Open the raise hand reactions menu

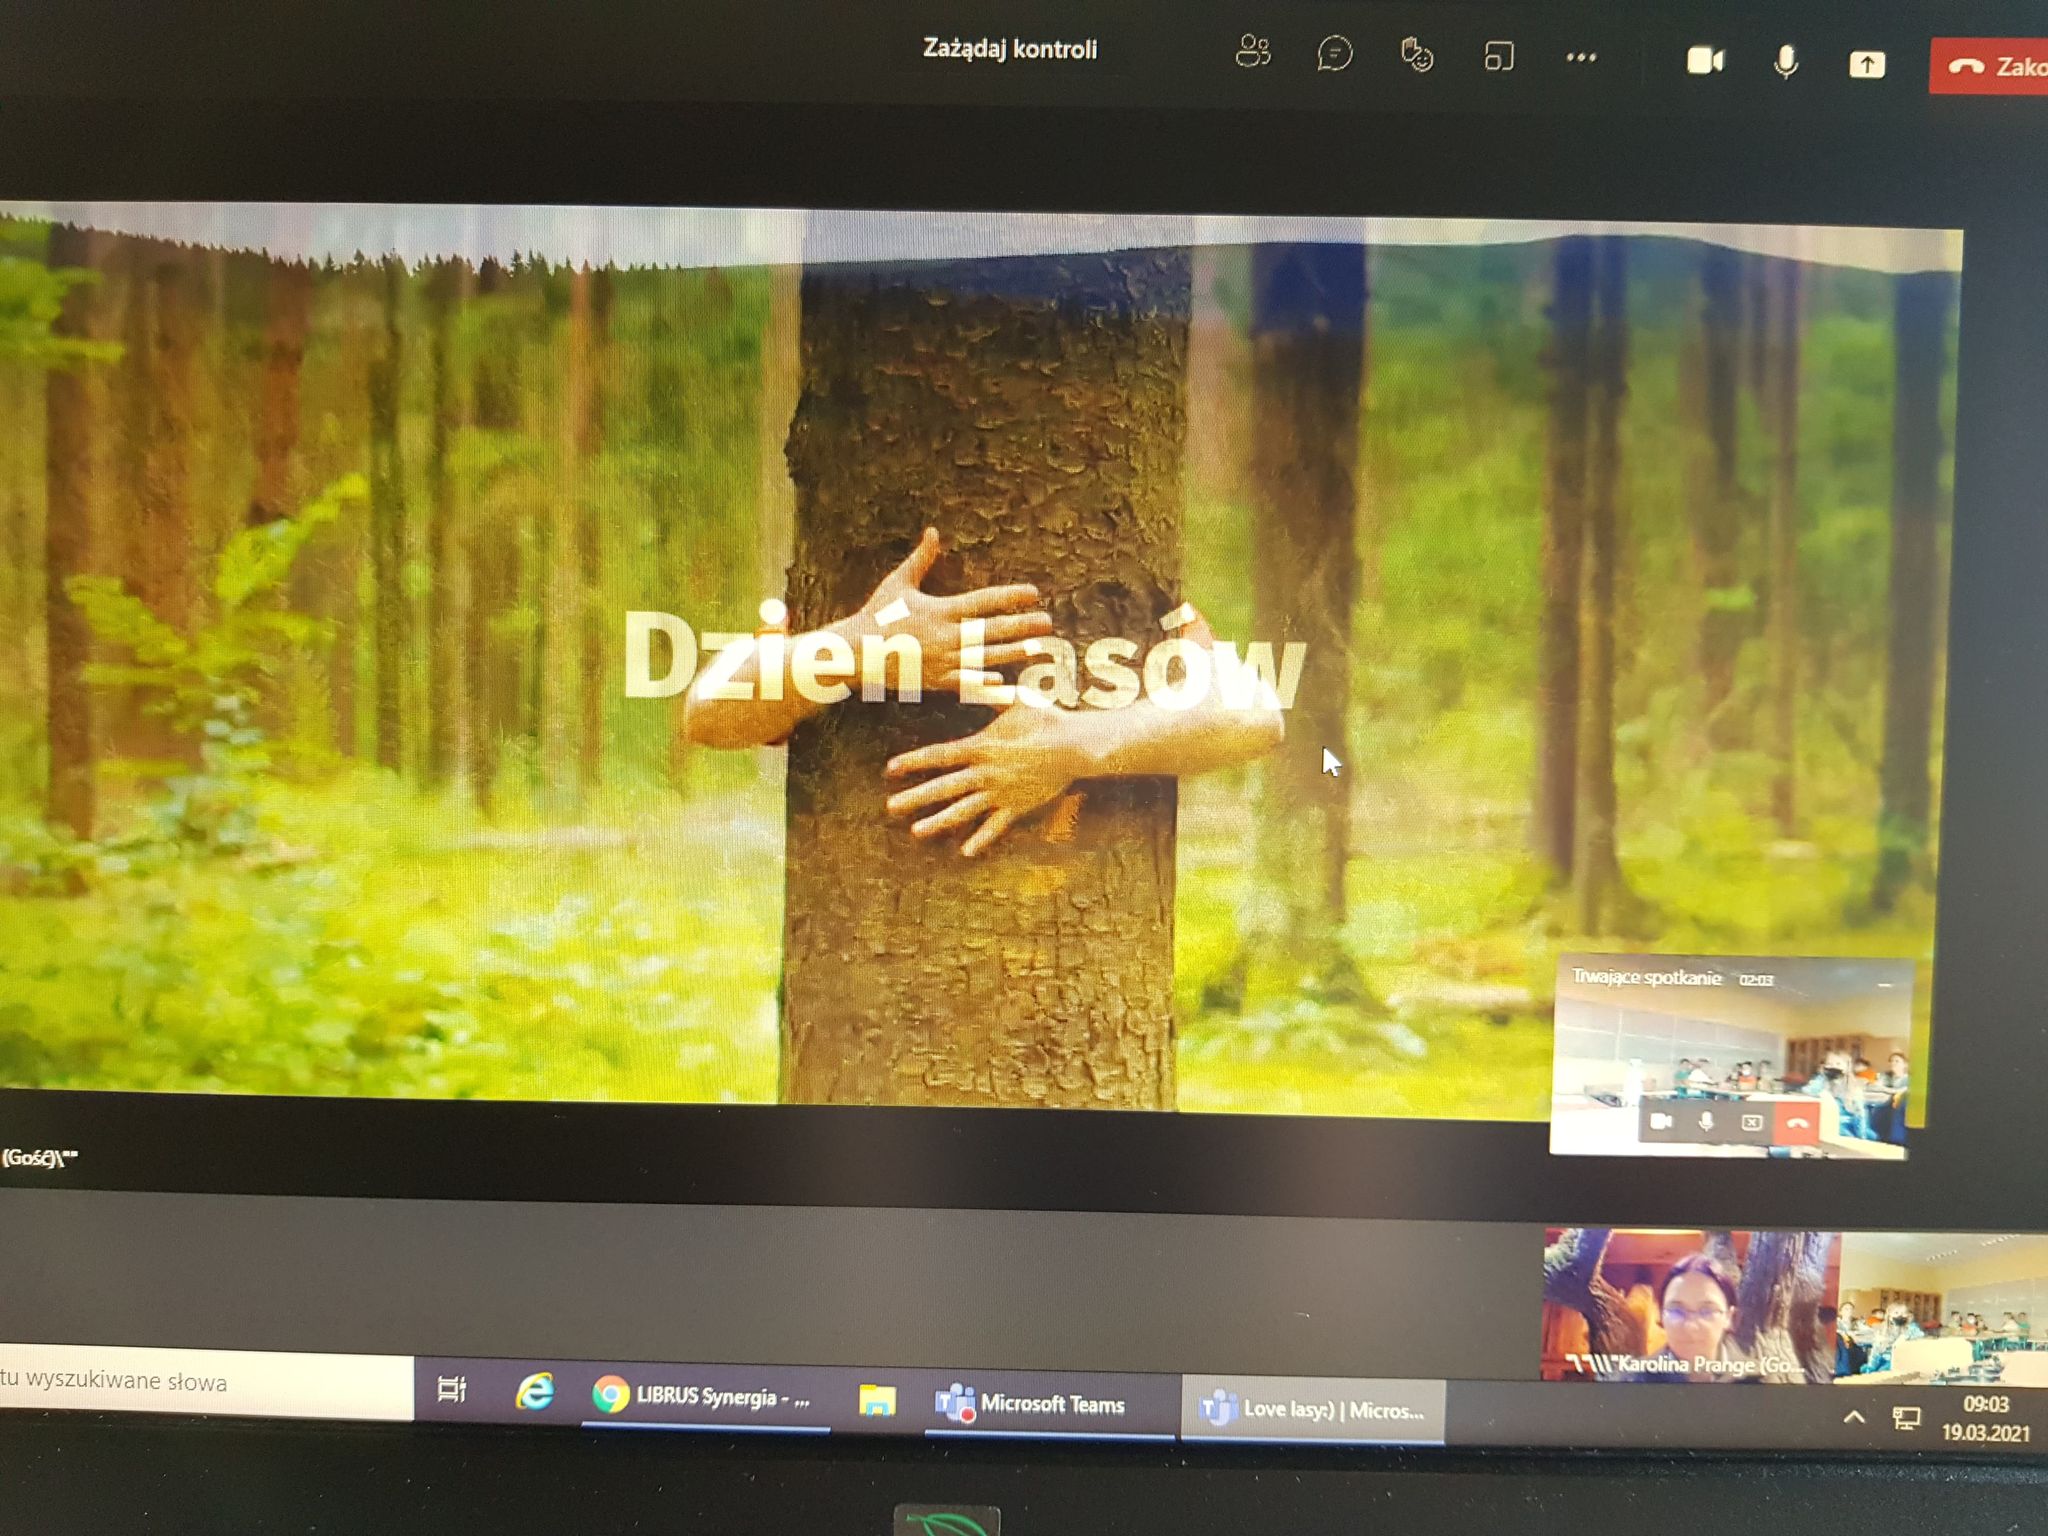coord(1416,56)
